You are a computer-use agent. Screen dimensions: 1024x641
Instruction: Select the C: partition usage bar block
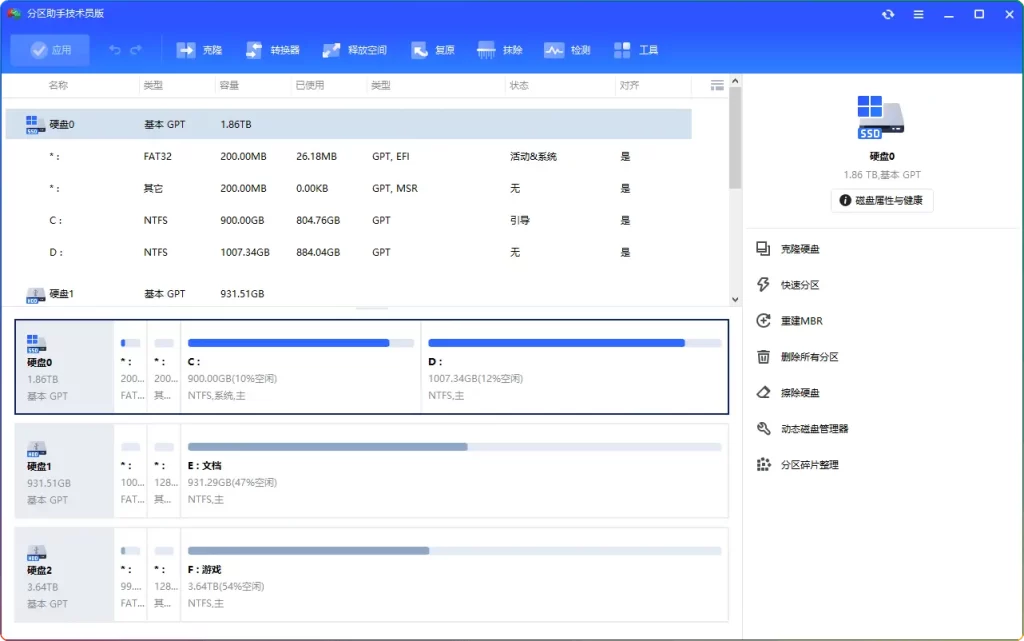300,367
